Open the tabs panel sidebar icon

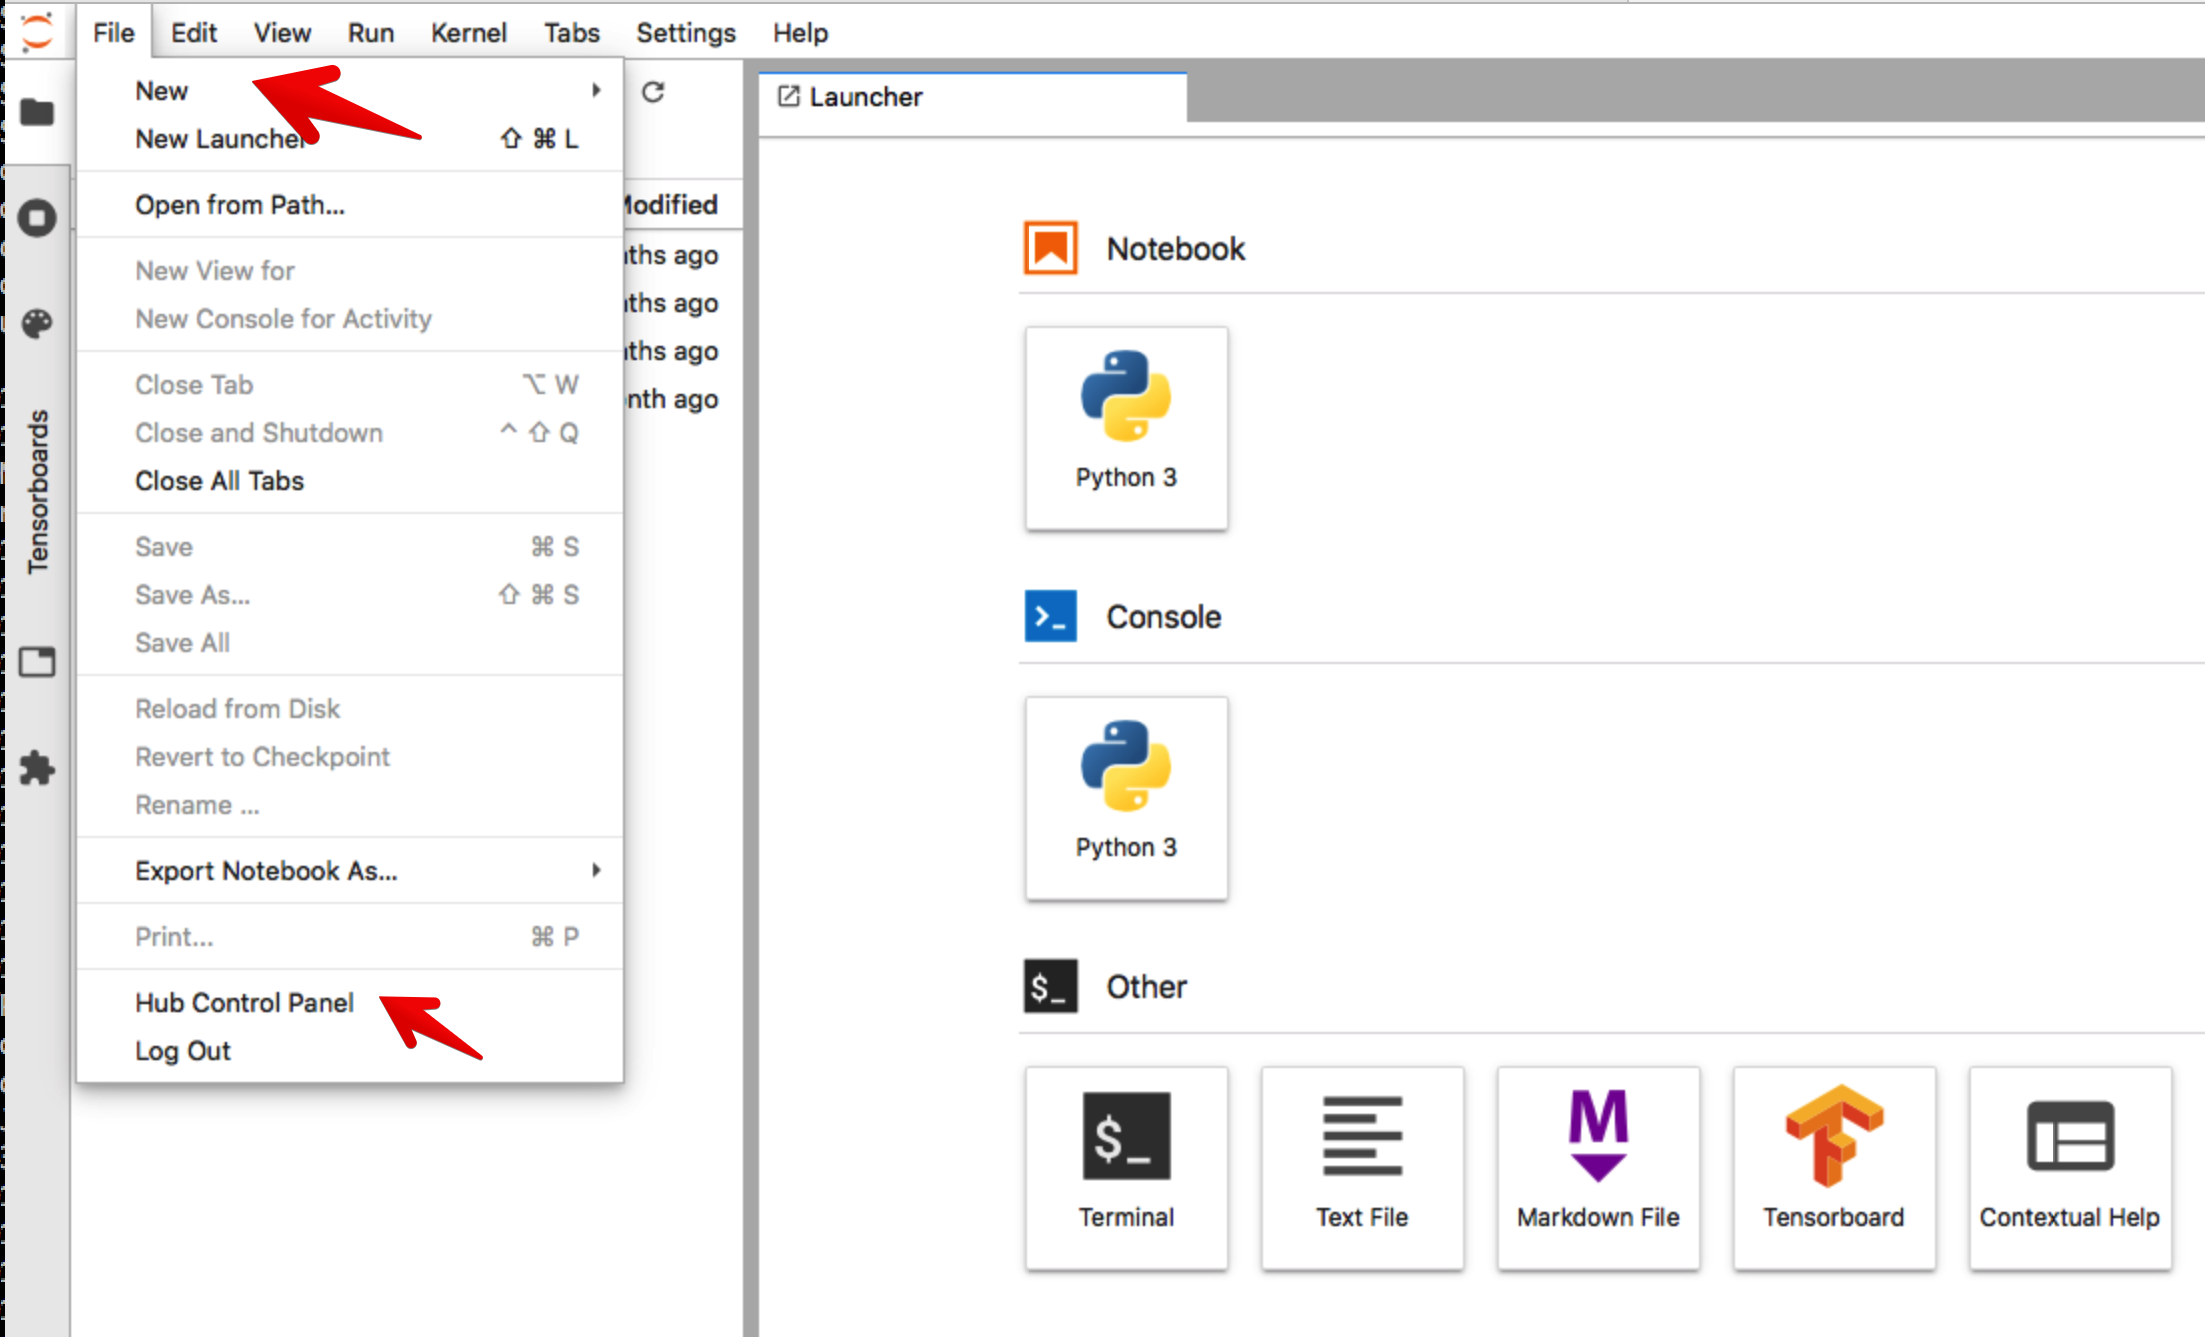[37, 662]
